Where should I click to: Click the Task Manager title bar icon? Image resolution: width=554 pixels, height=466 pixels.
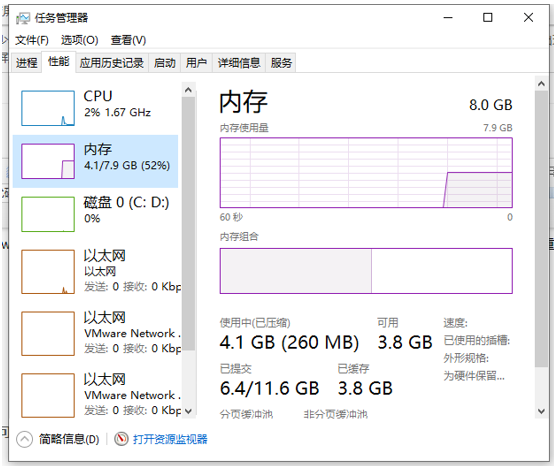[x=23, y=18]
